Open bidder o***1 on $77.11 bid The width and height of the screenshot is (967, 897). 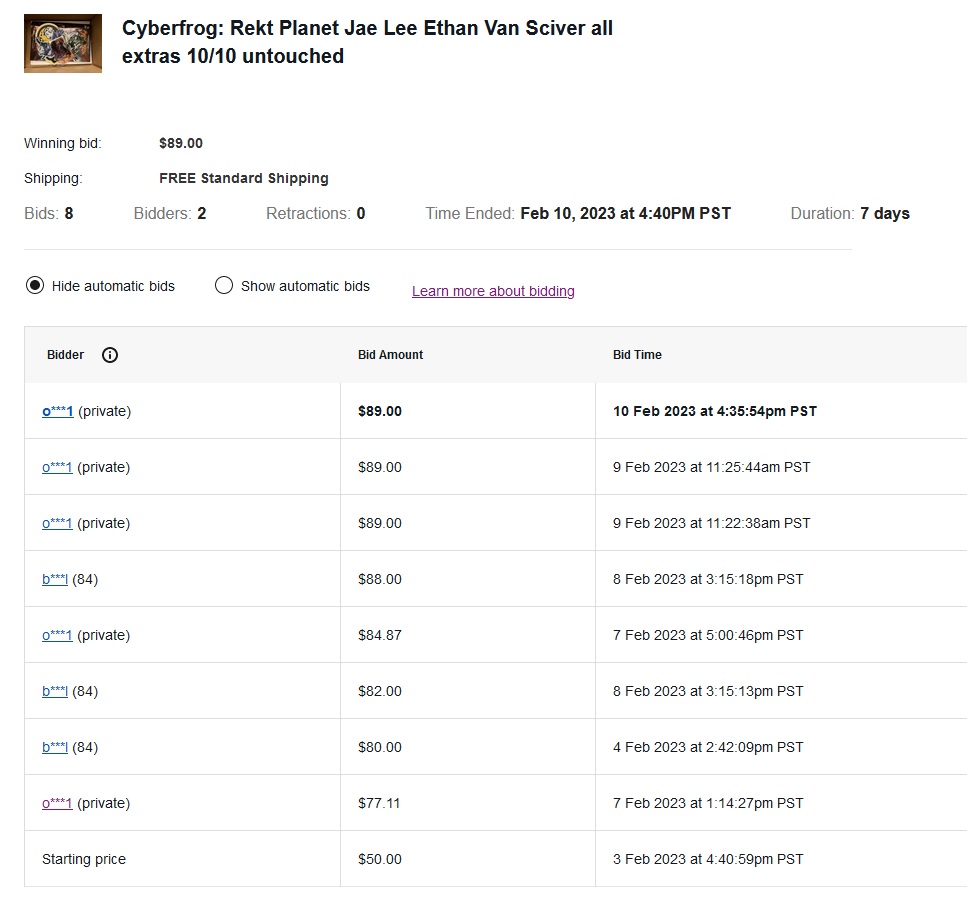point(57,803)
